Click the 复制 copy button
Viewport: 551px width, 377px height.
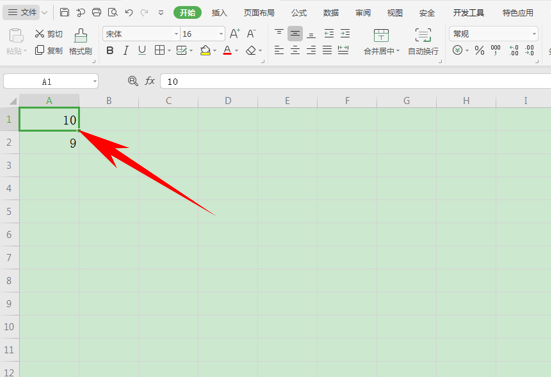tap(49, 51)
